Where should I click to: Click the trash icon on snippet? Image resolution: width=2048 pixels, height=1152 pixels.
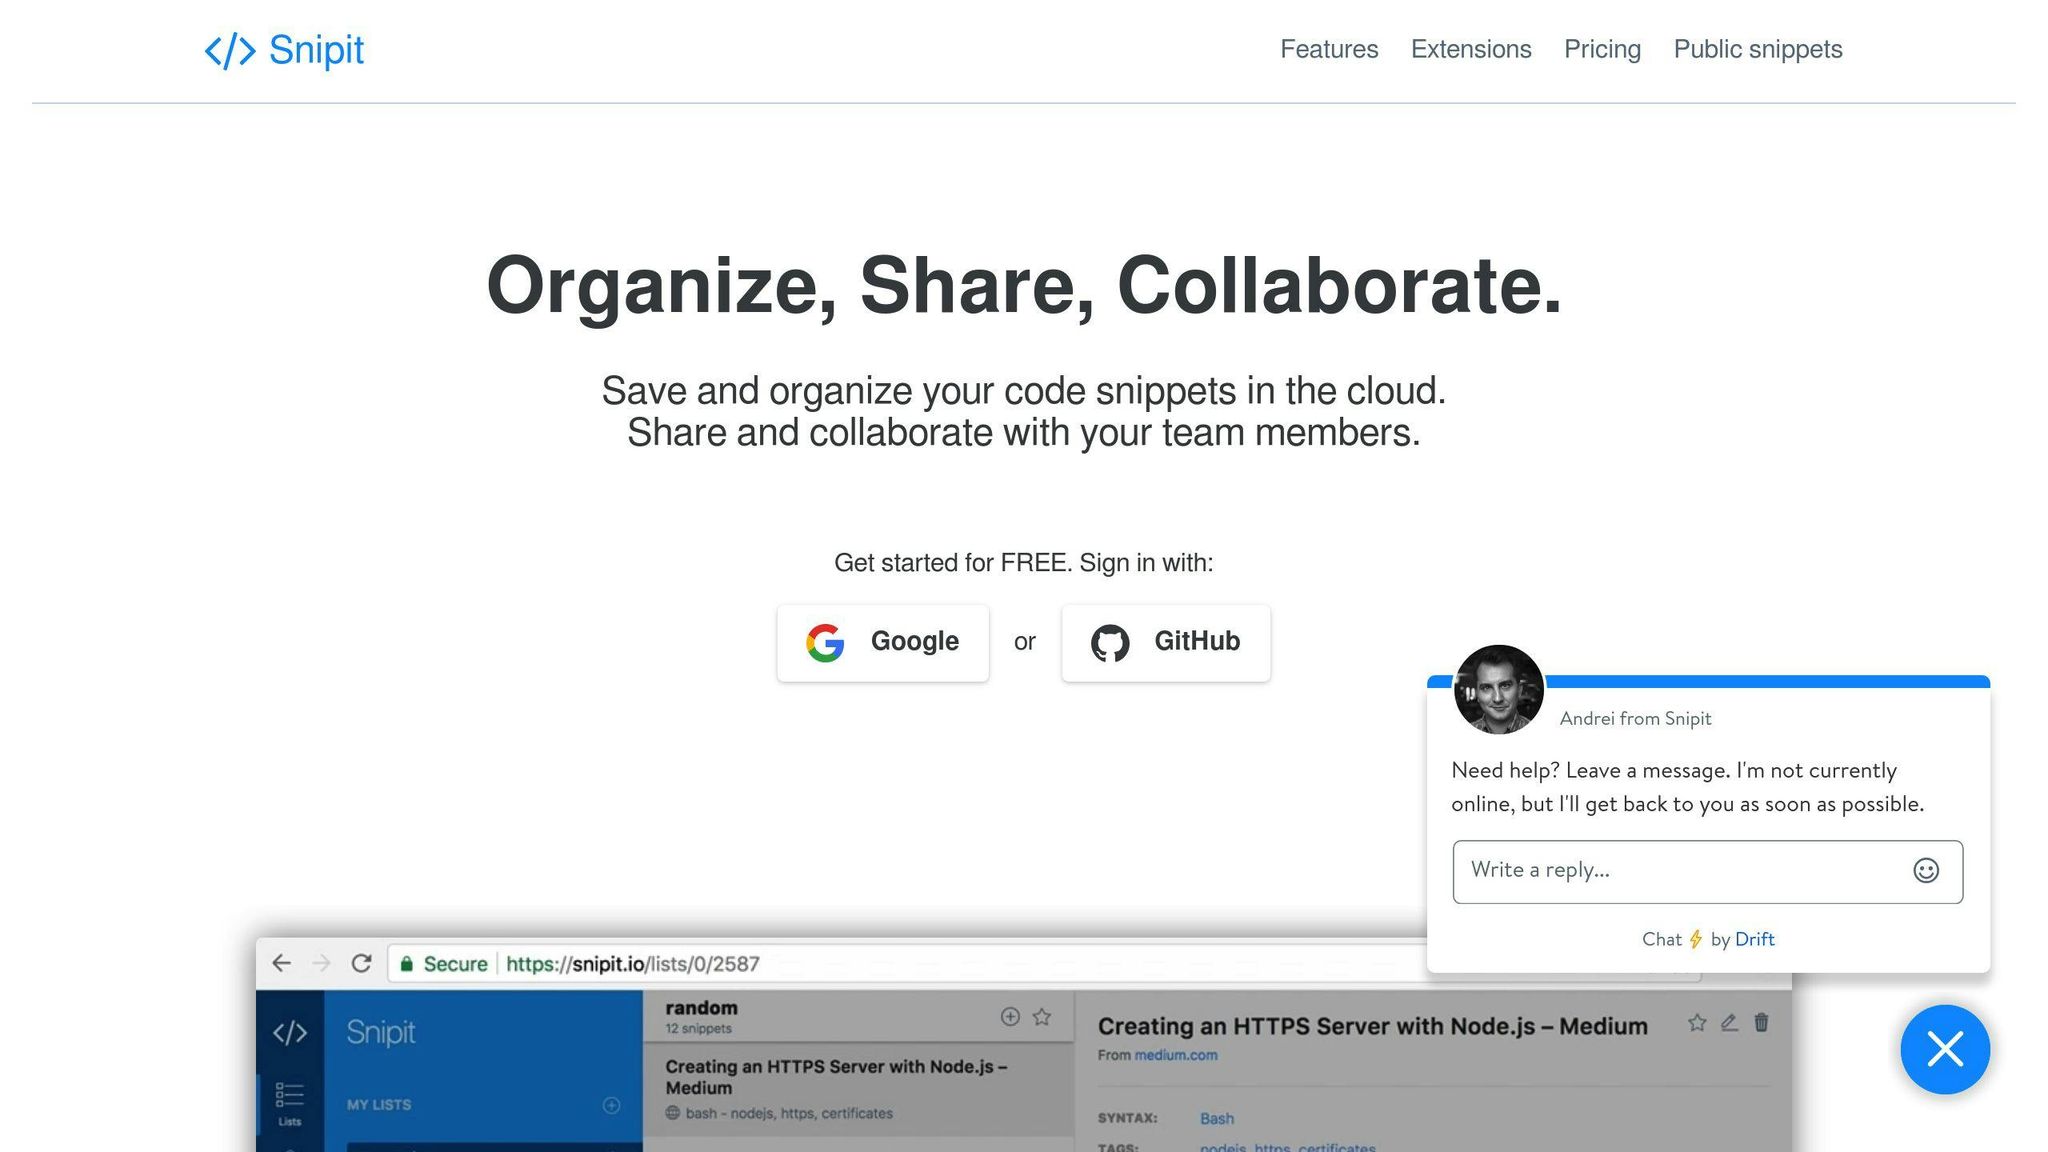point(1762,1022)
